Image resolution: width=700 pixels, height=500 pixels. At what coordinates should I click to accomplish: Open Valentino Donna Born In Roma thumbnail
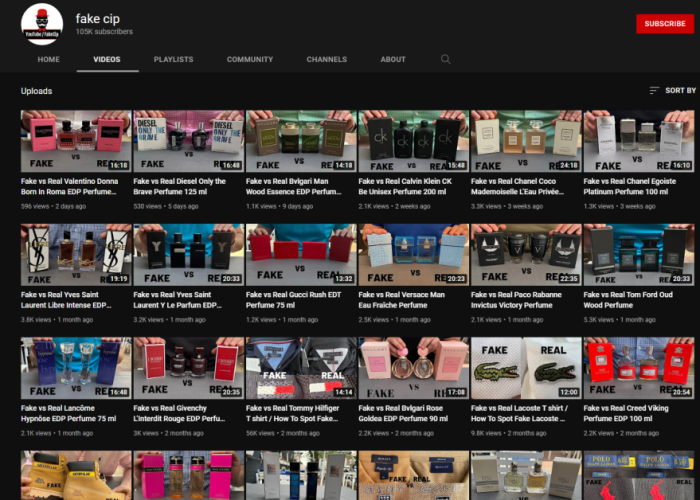coord(76,141)
